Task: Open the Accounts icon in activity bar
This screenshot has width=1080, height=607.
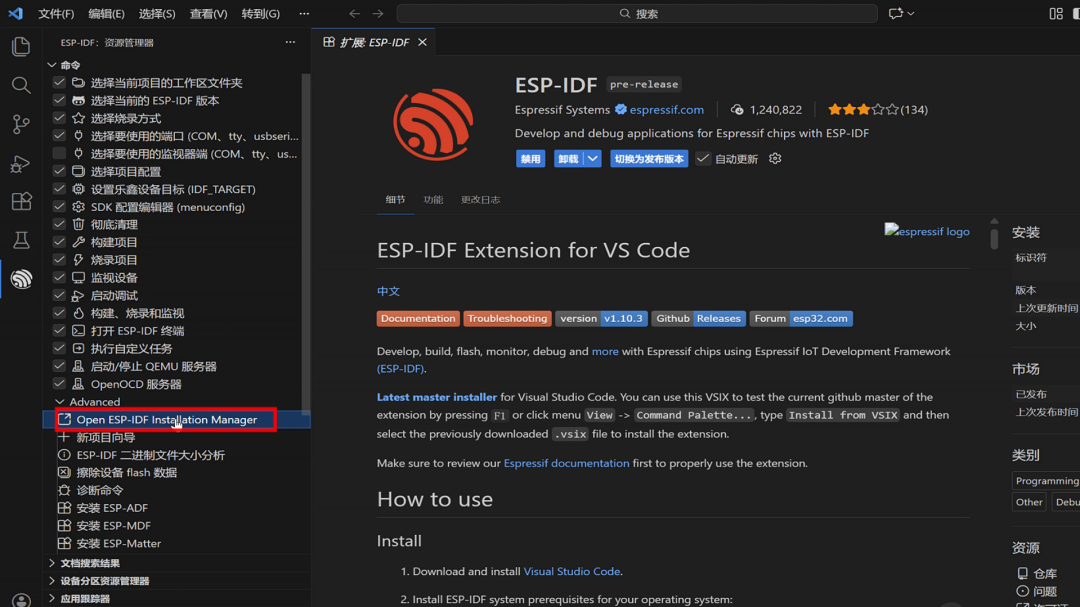Action: [x=21, y=599]
